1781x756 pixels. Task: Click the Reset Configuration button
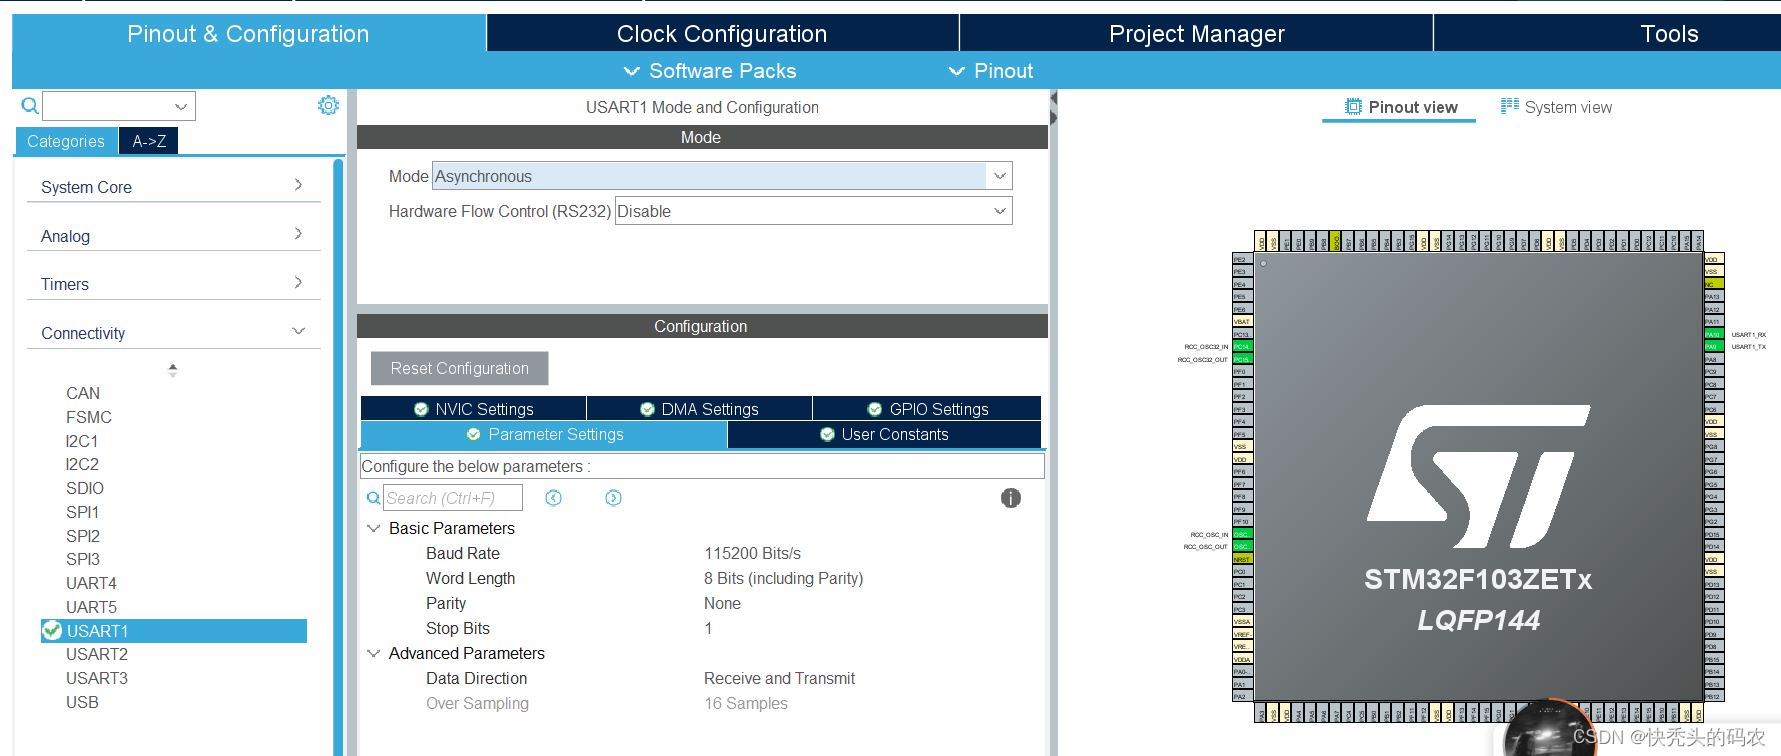pos(459,368)
